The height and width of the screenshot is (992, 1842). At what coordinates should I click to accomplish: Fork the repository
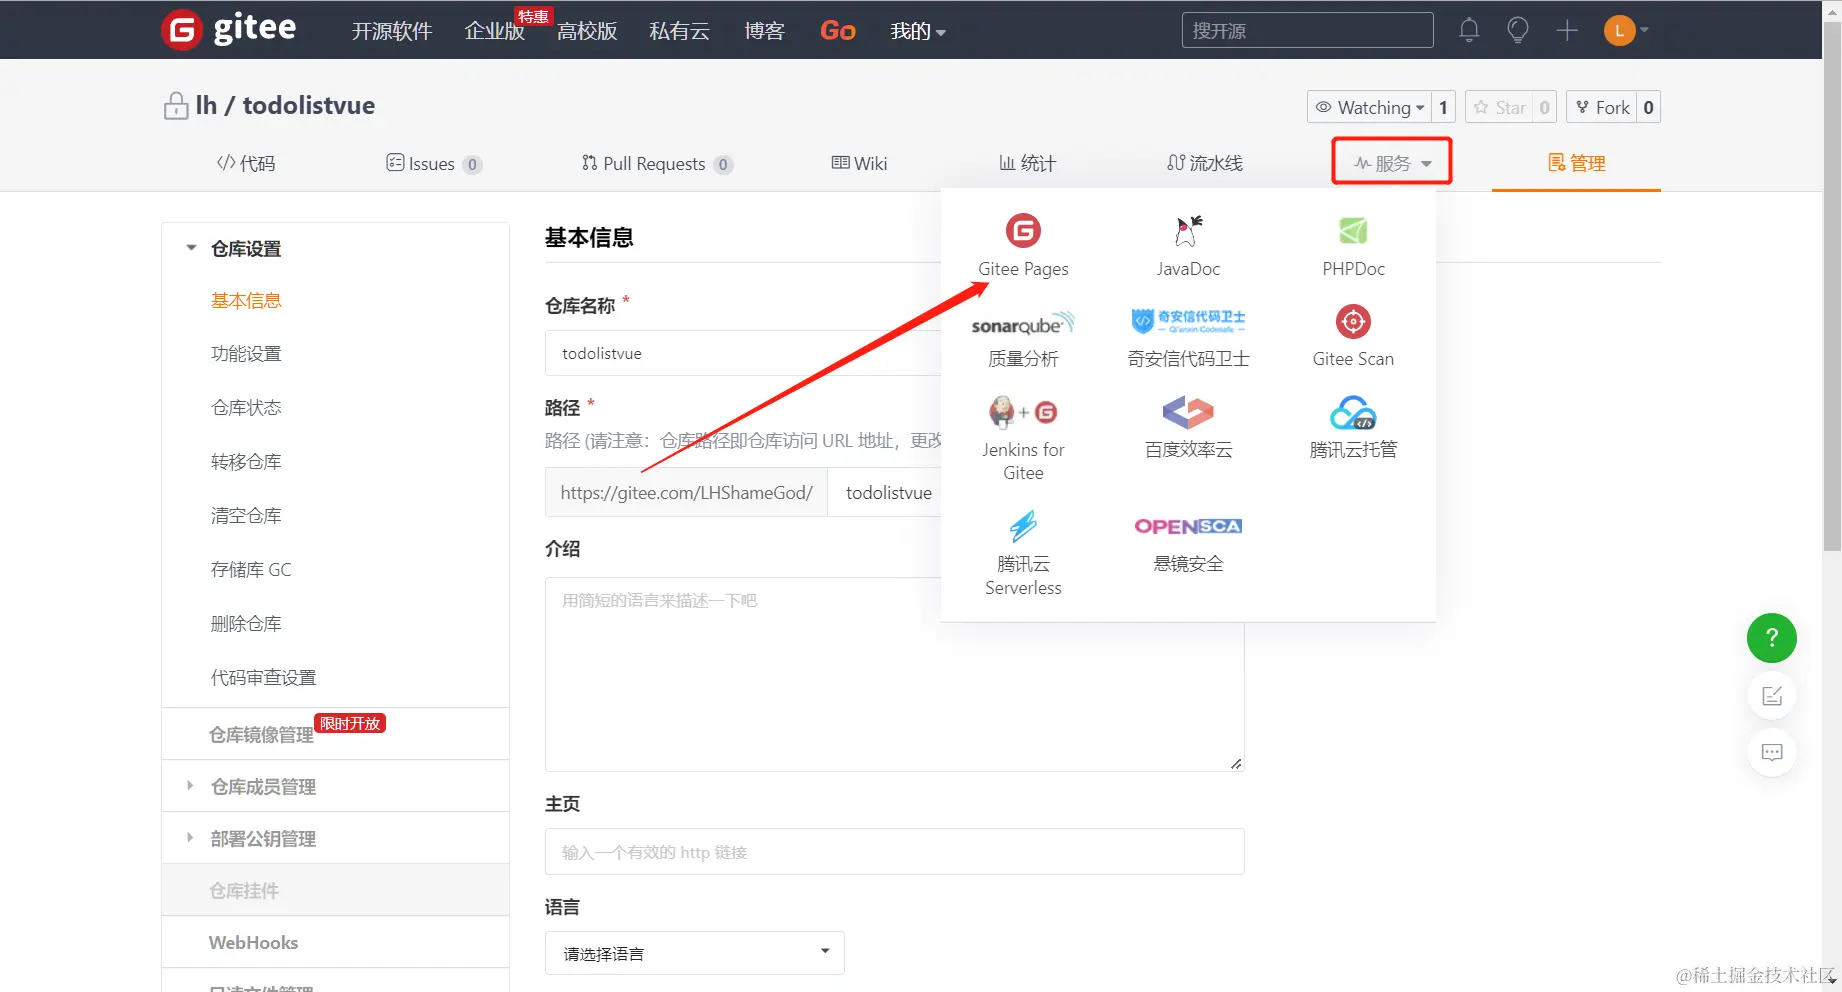pyautogui.click(x=1602, y=107)
